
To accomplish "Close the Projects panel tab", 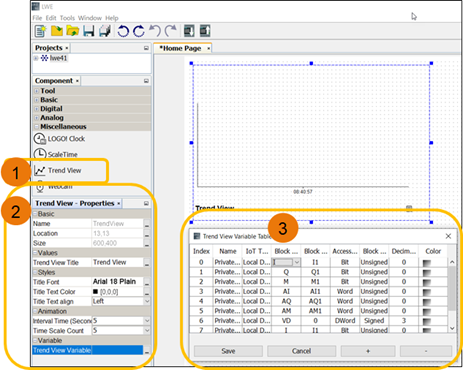I will click(x=67, y=48).
